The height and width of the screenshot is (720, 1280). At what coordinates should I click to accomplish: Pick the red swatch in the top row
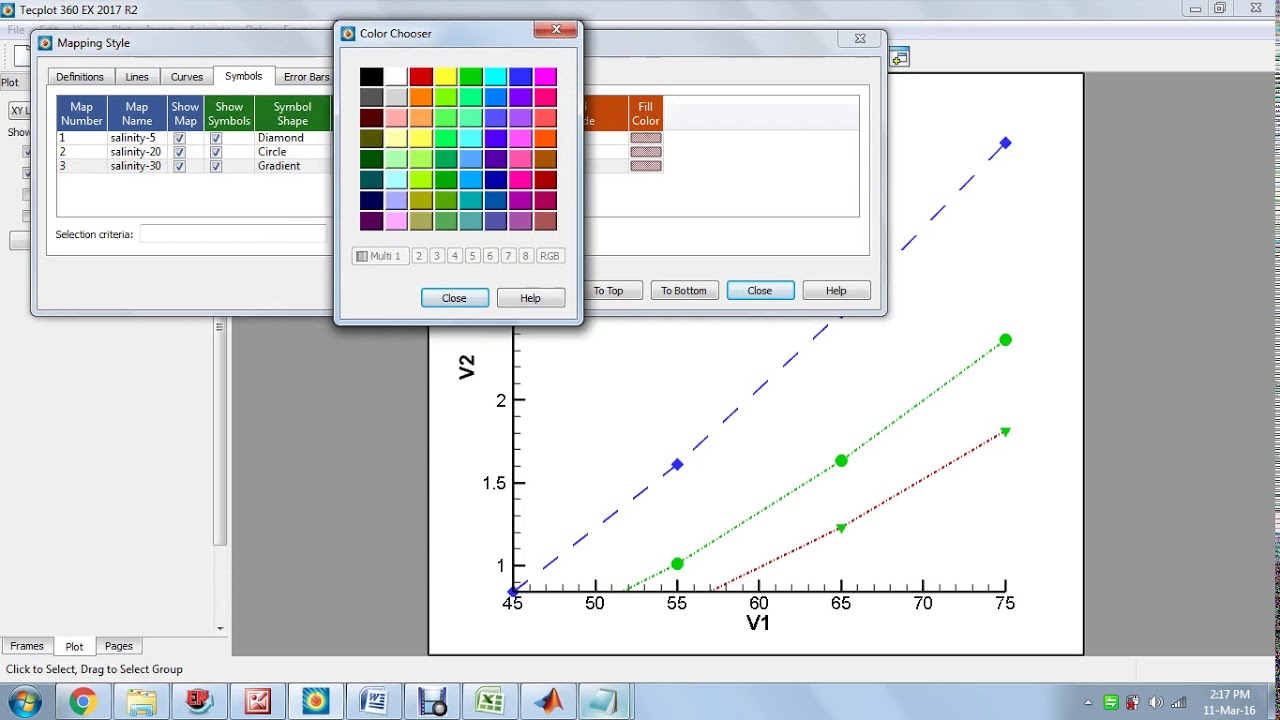point(421,77)
